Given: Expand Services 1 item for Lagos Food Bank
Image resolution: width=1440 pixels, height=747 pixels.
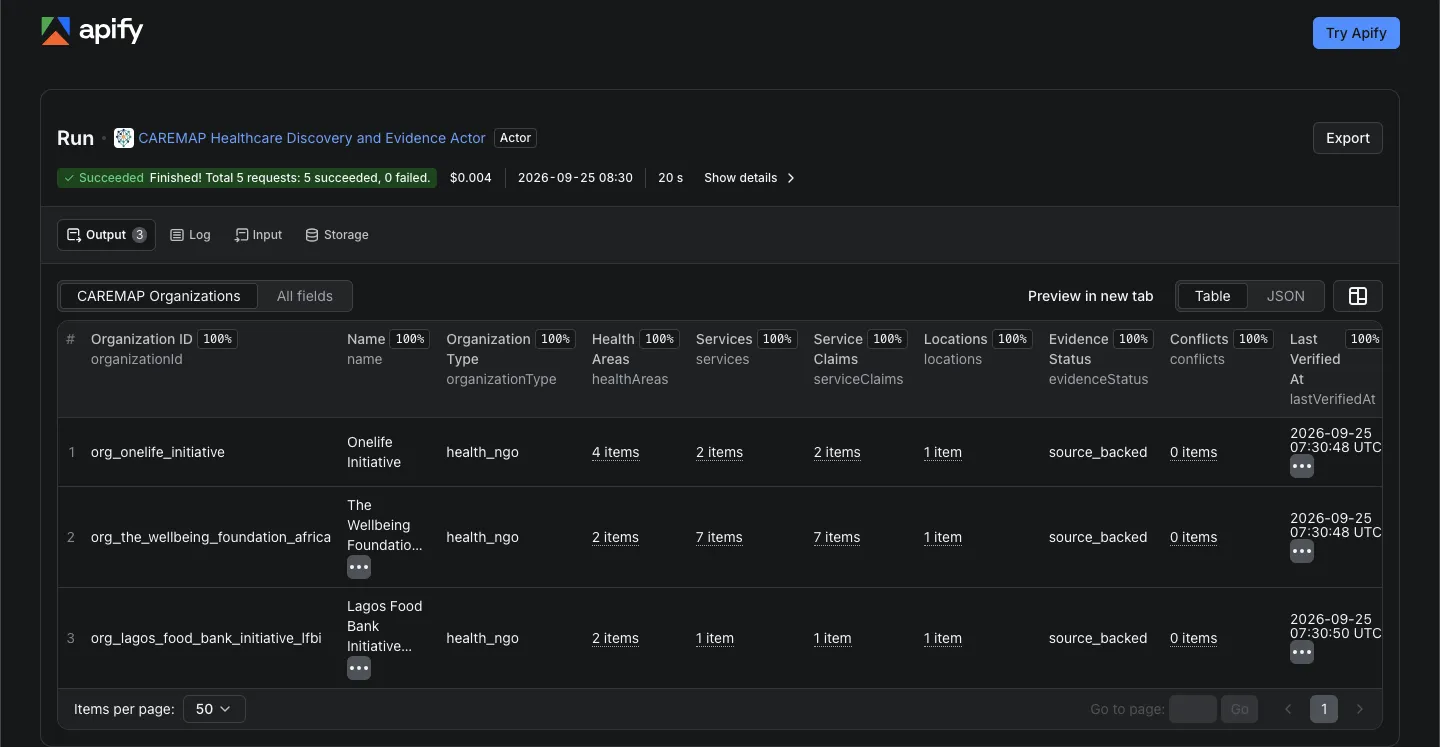Looking at the screenshot, I should tap(715, 638).
